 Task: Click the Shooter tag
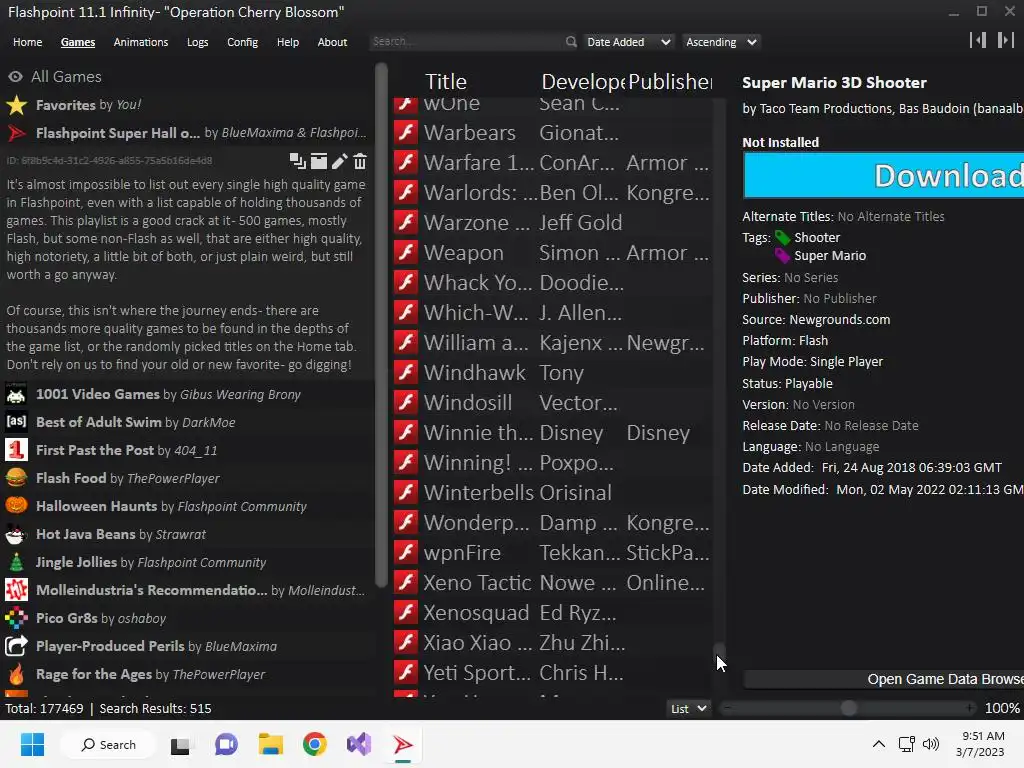coord(816,237)
